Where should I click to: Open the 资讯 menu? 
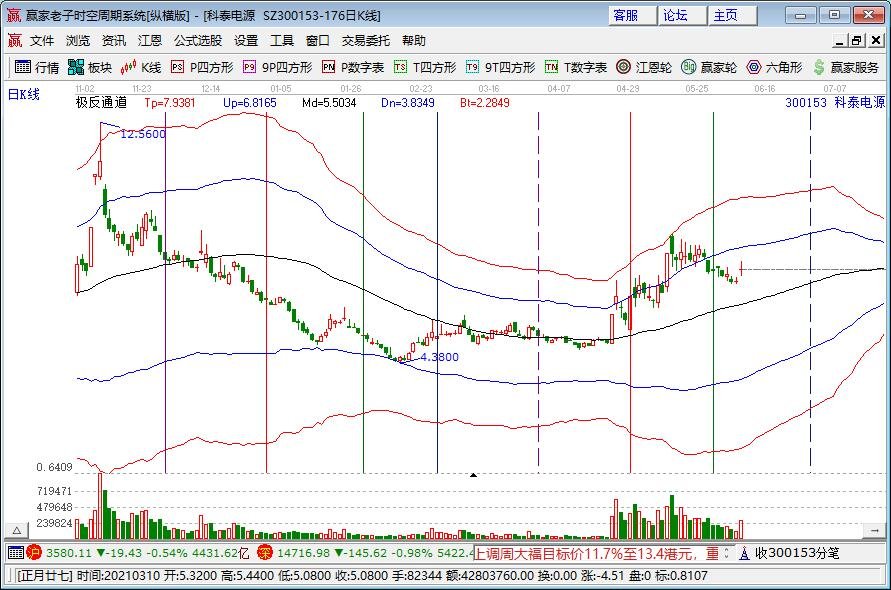[x=114, y=40]
